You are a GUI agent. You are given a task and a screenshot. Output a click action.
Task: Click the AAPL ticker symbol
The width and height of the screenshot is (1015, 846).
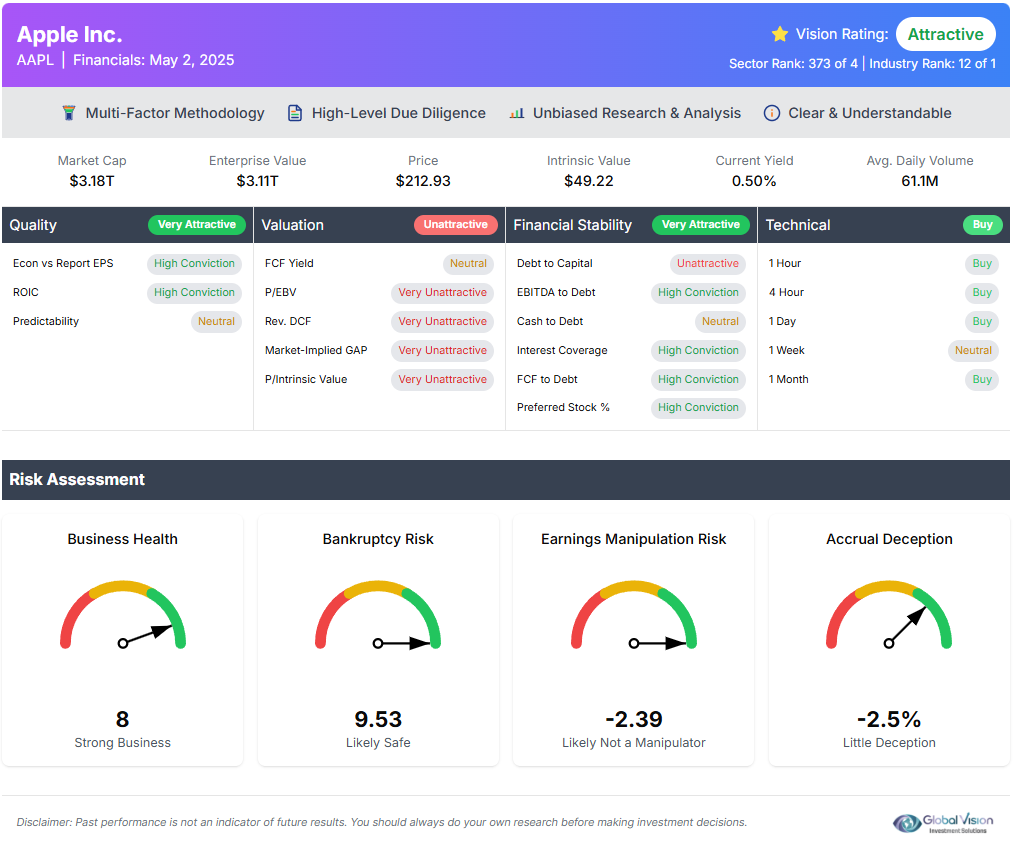pyautogui.click(x=35, y=60)
